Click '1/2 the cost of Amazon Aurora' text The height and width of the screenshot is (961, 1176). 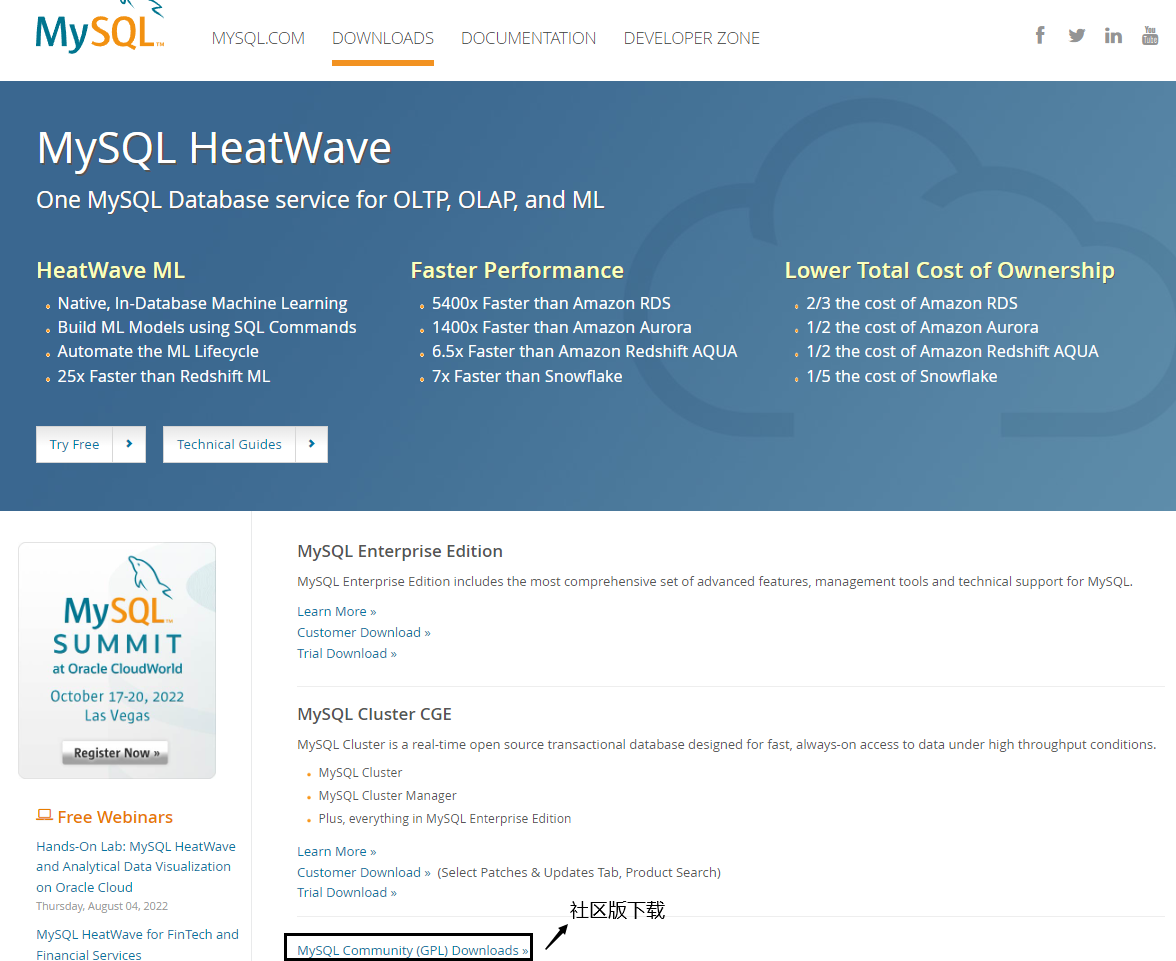click(x=922, y=328)
